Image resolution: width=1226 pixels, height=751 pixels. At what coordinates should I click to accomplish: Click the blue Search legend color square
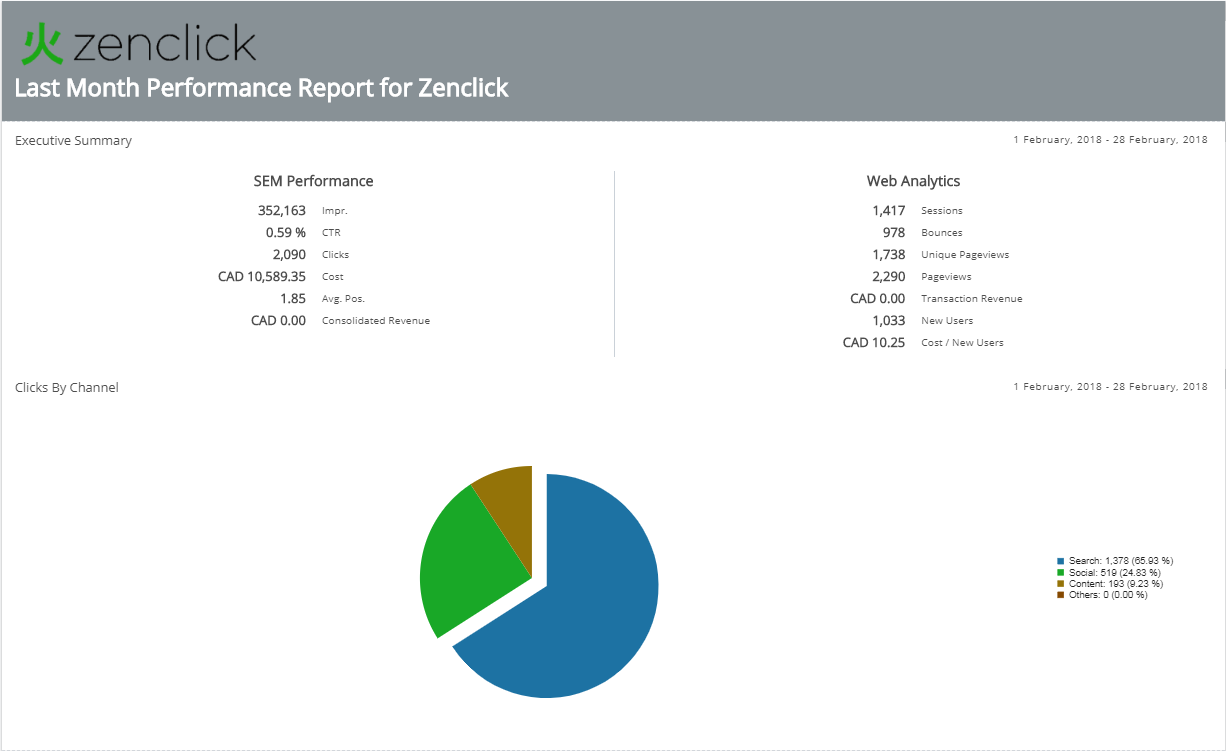(1061, 561)
